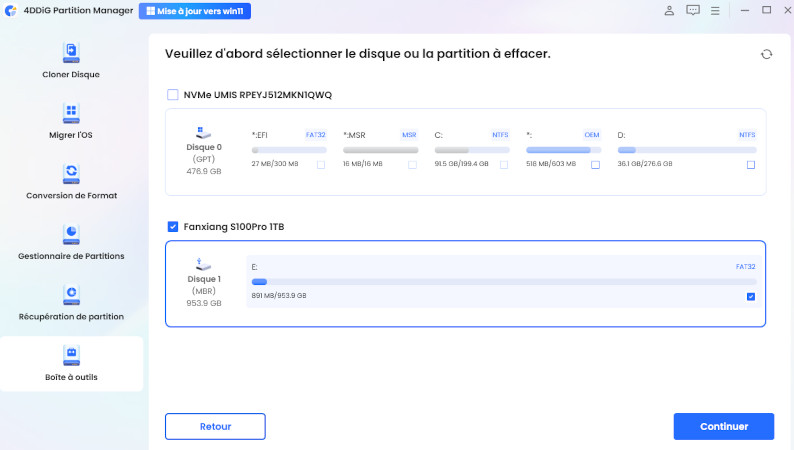Click the Disque 1 label
The height and width of the screenshot is (450, 794).
click(204, 279)
